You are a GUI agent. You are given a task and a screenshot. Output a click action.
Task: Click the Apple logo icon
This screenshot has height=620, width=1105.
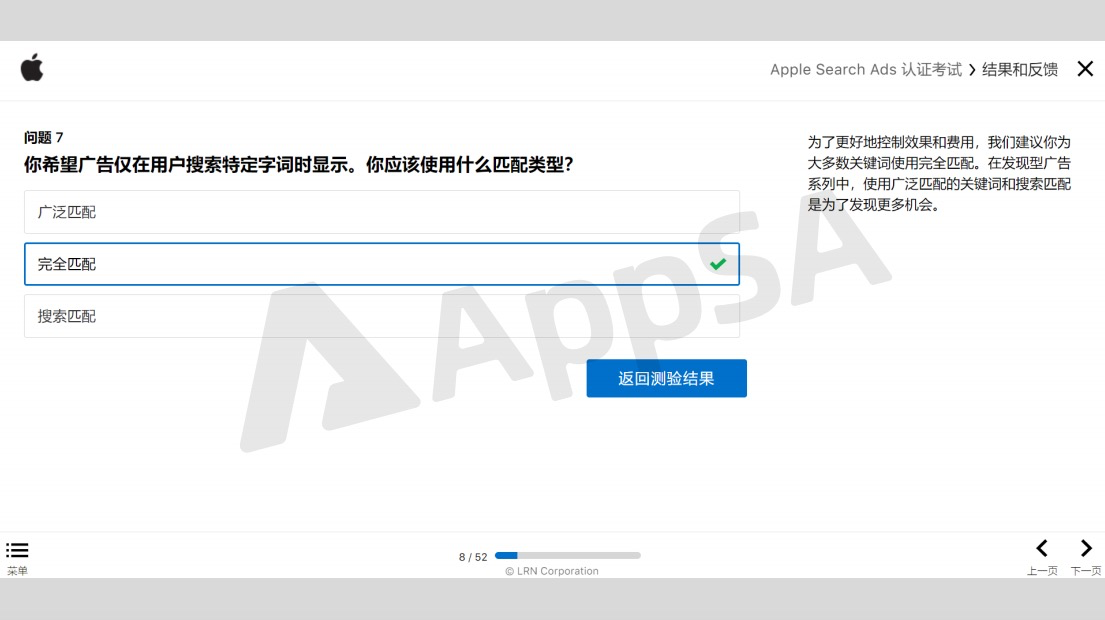32,68
